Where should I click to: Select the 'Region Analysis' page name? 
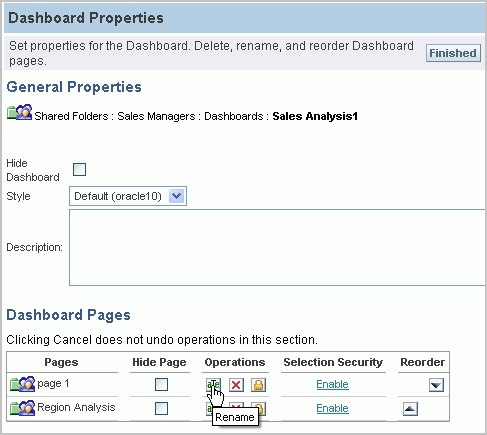76,407
